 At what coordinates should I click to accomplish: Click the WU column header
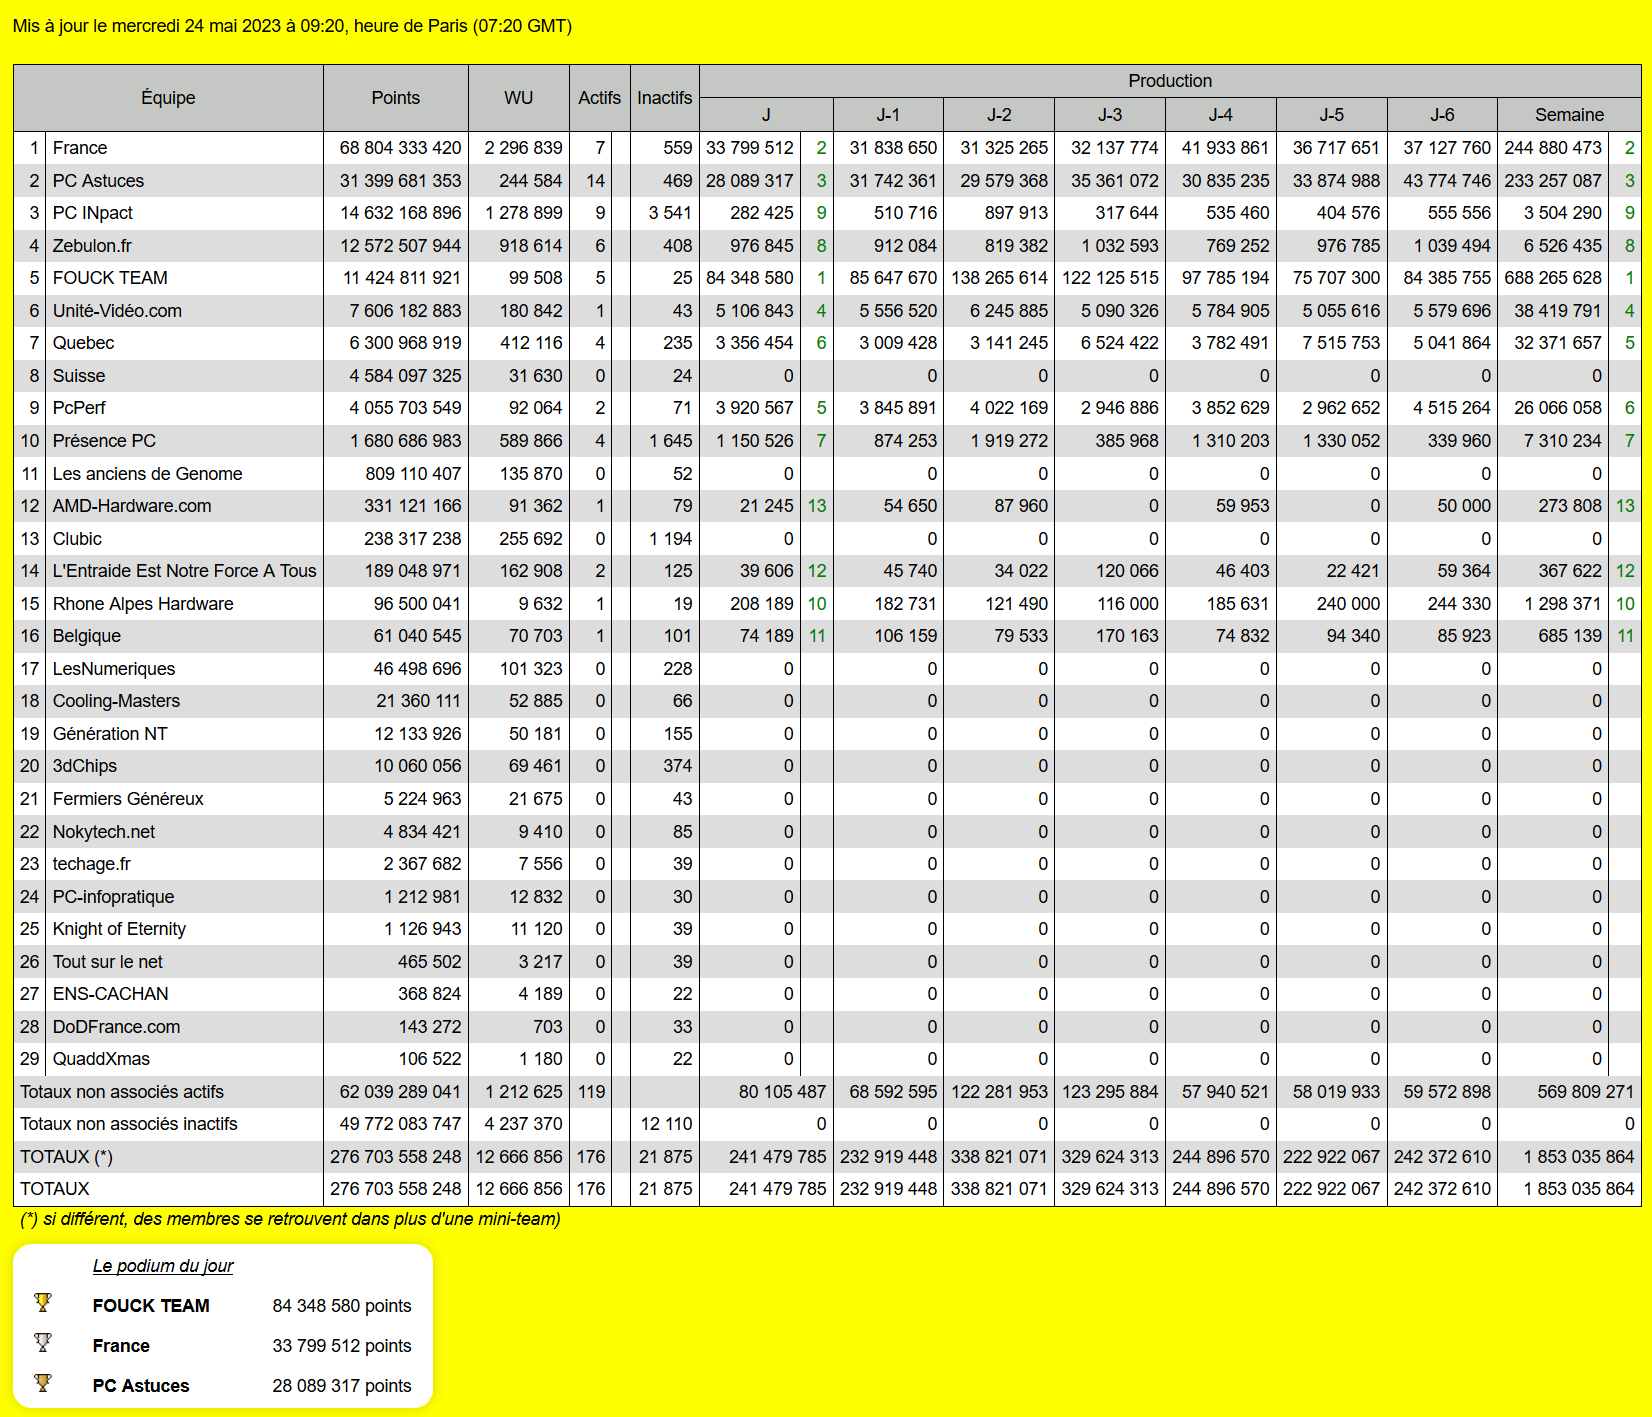coord(518,98)
